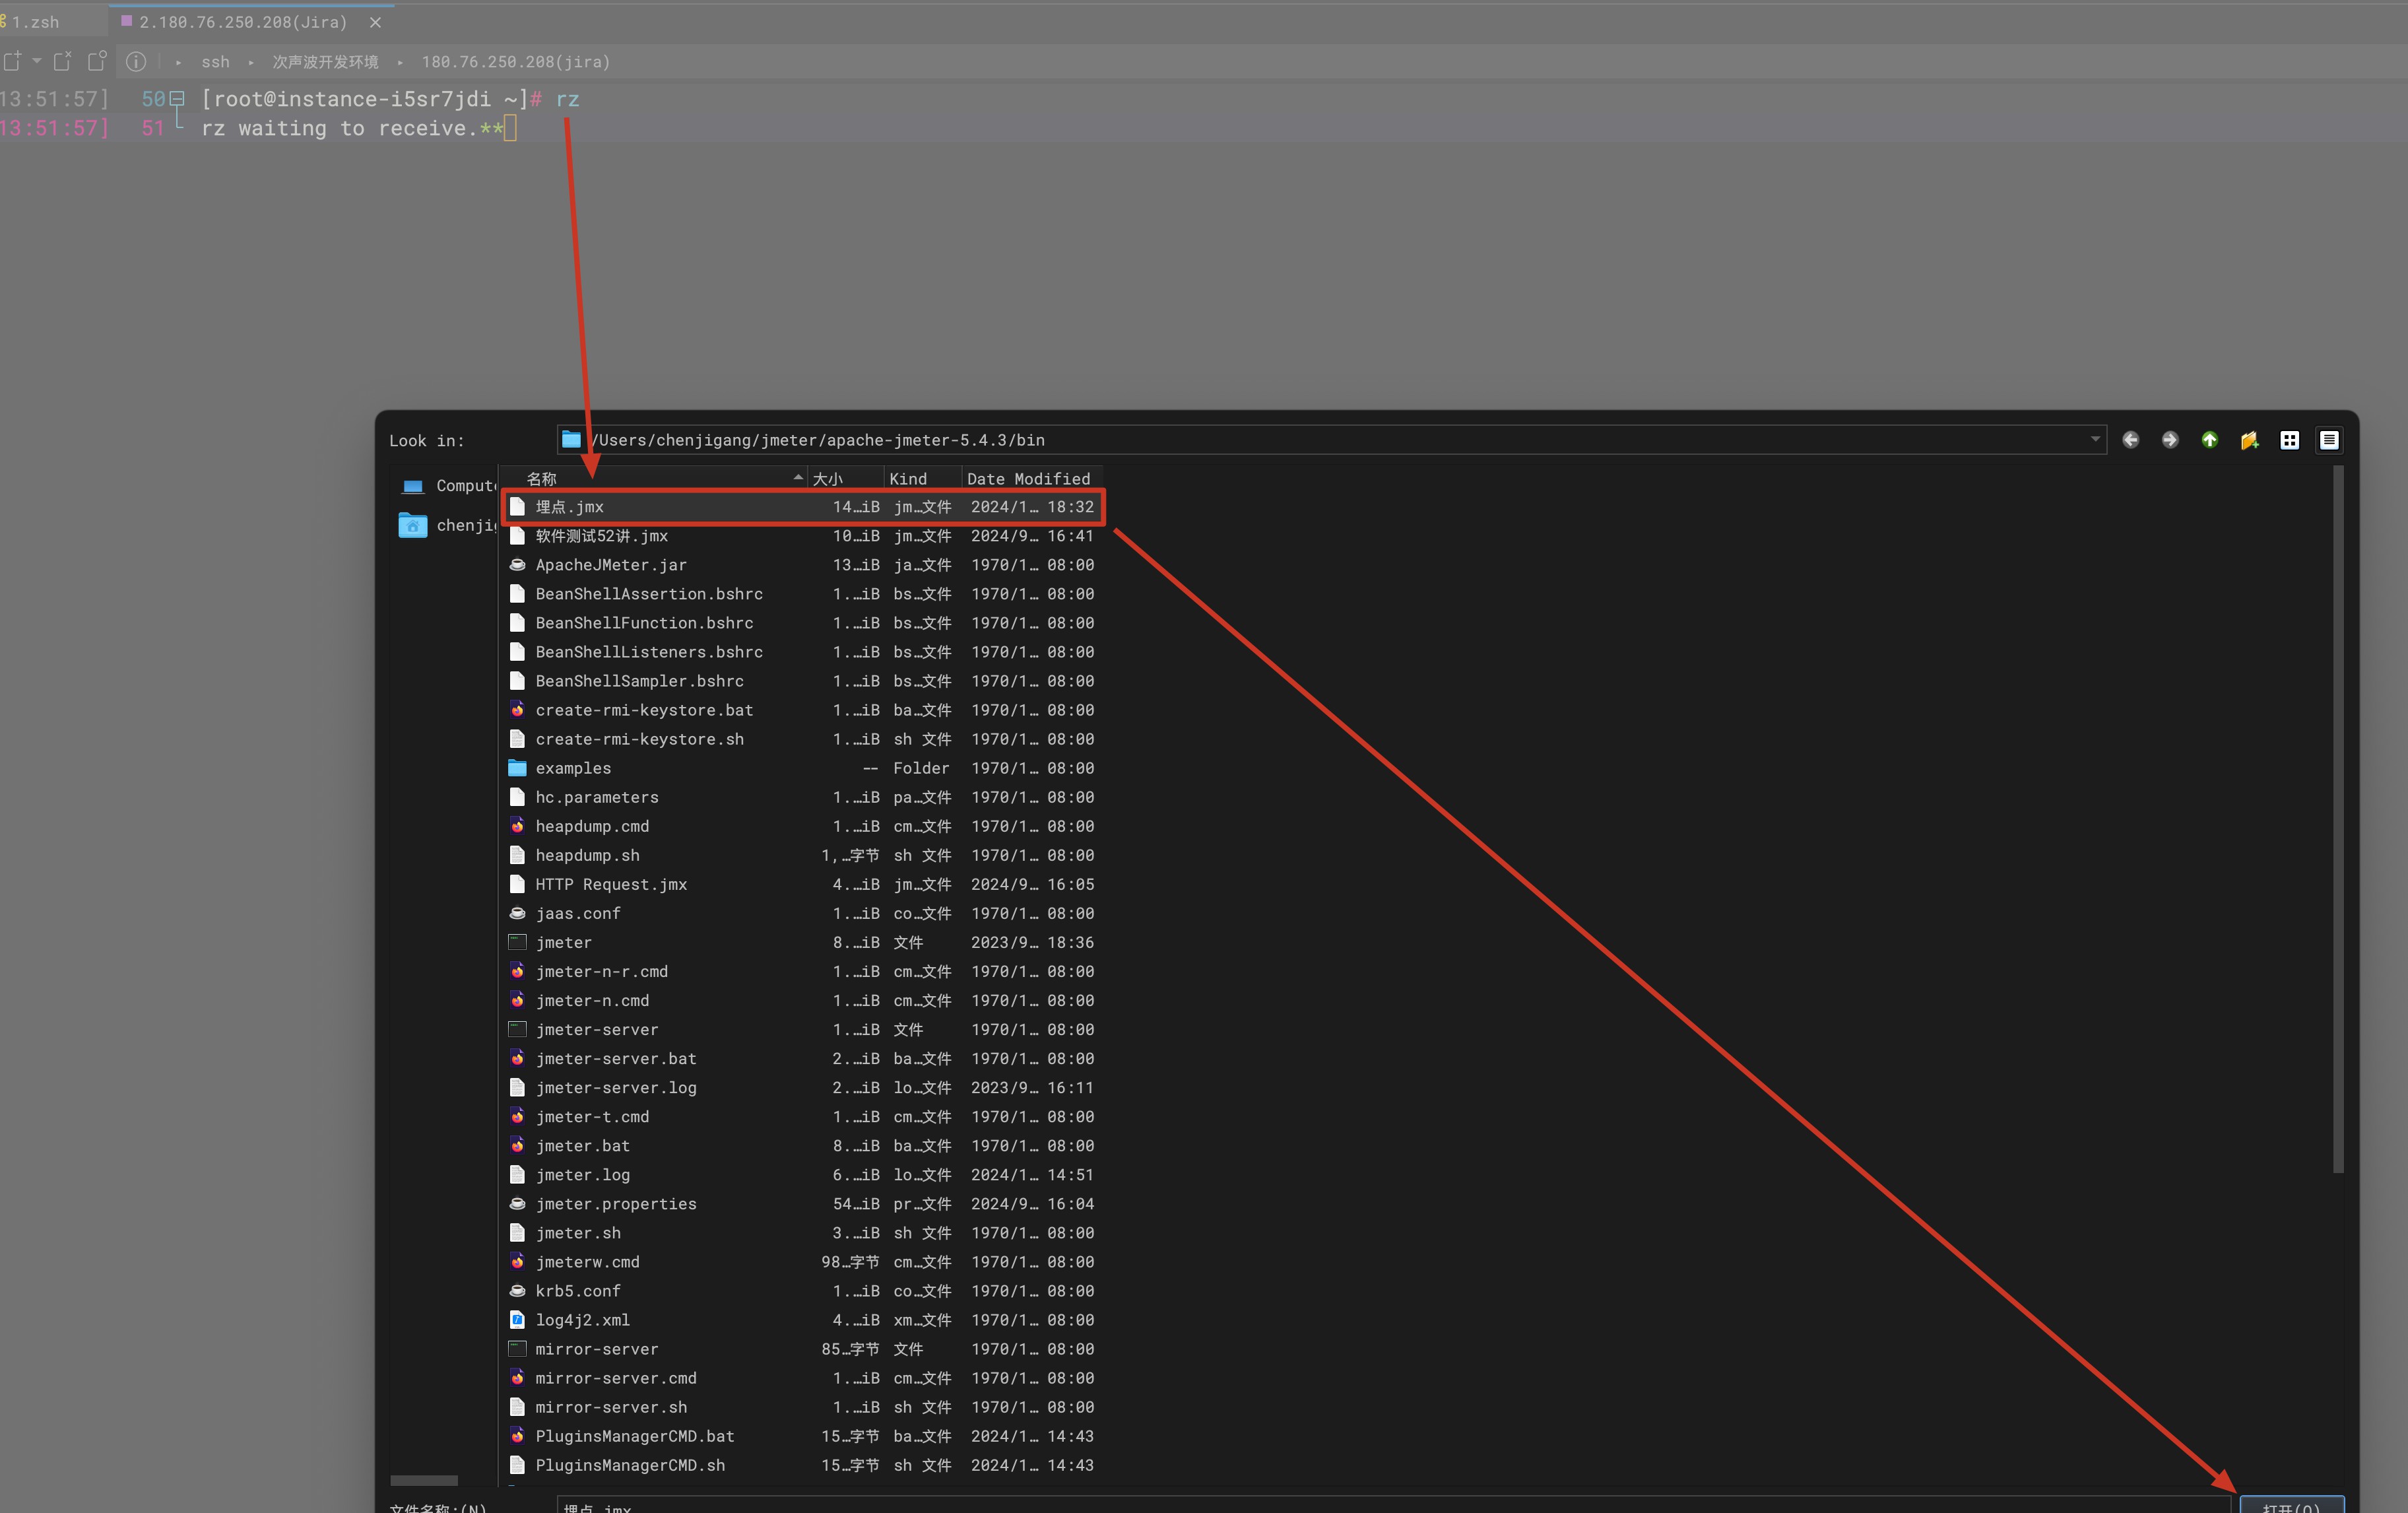Image resolution: width=2408 pixels, height=1513 pixels.
Task: Open the Look in path dropdown
Action: coord(2094,440)
